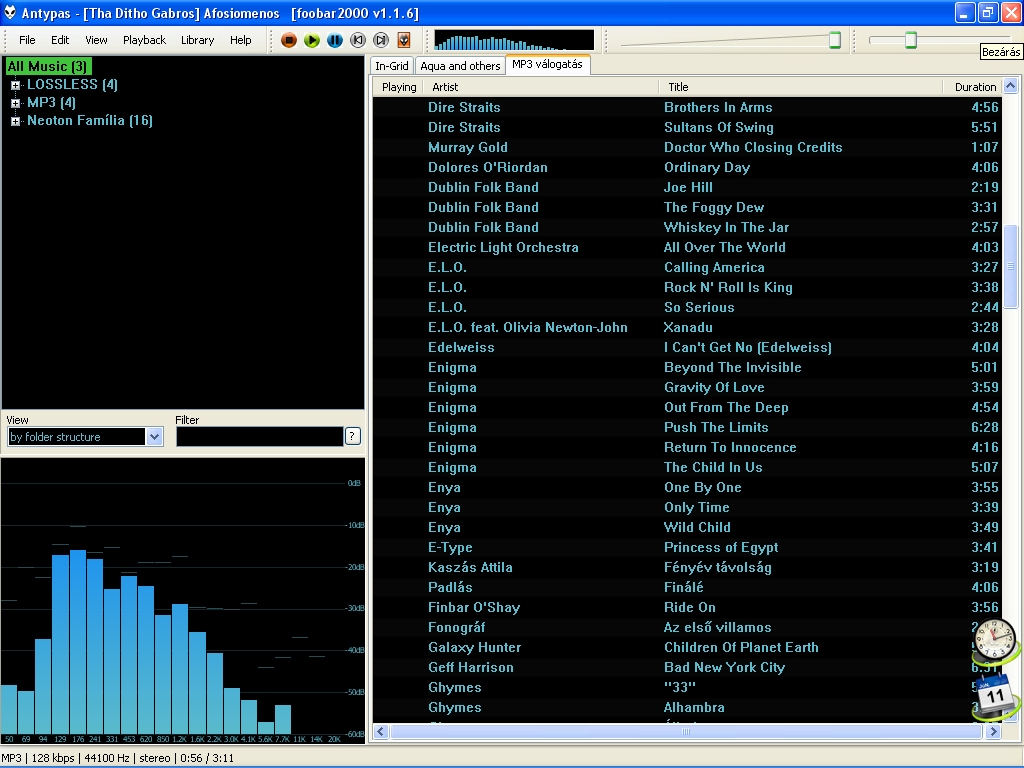Select the MP3 (4) tree item
Viewport: 1024px width, 768px height.
(51, 103)
